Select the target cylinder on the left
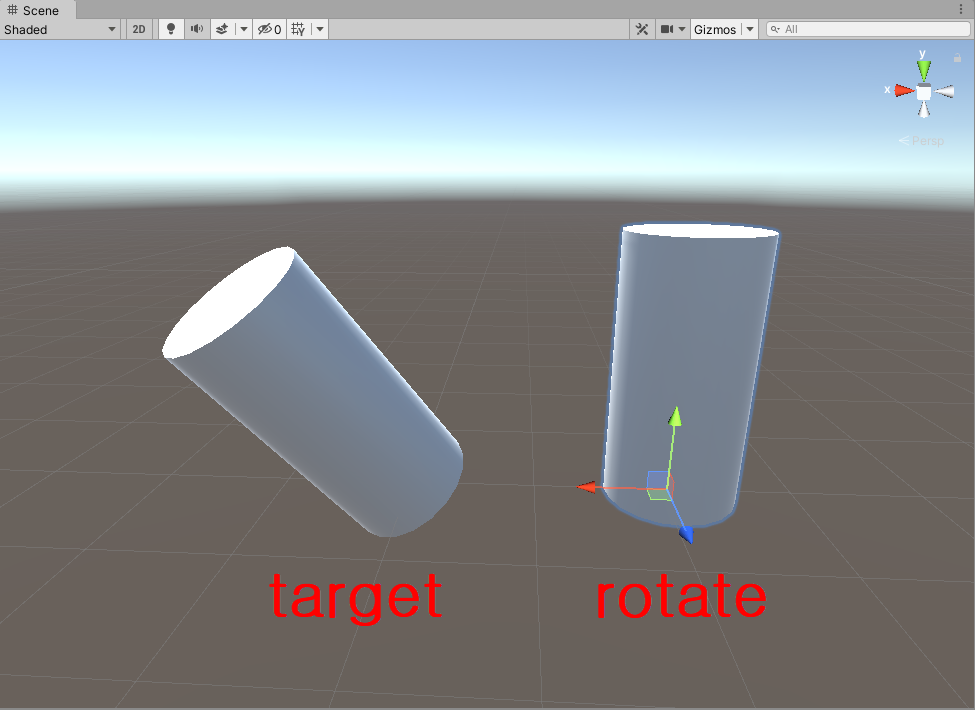 click(x=313, y=392)
